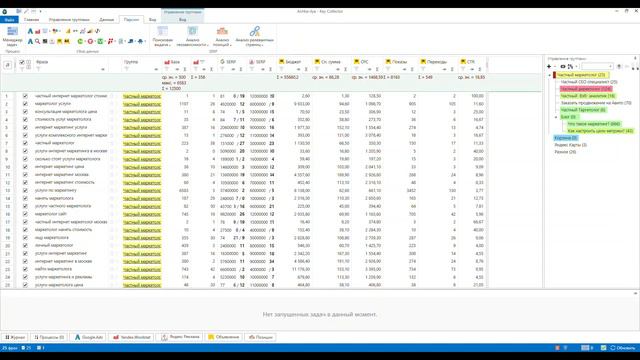Collapse the 'Частный маркетолог (25)' tree node
The height and width of the screenshot is (360, 640).
pos(549,75)
